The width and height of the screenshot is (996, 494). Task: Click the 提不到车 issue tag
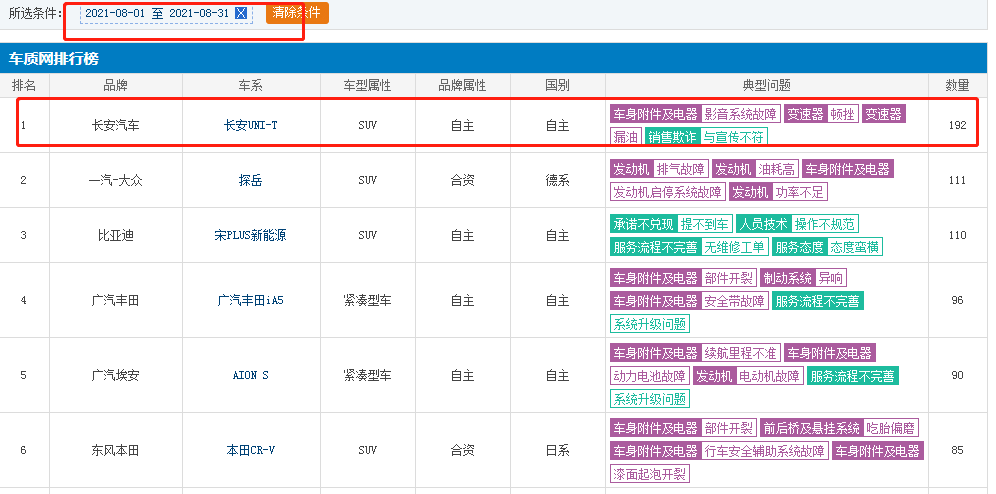704,224
